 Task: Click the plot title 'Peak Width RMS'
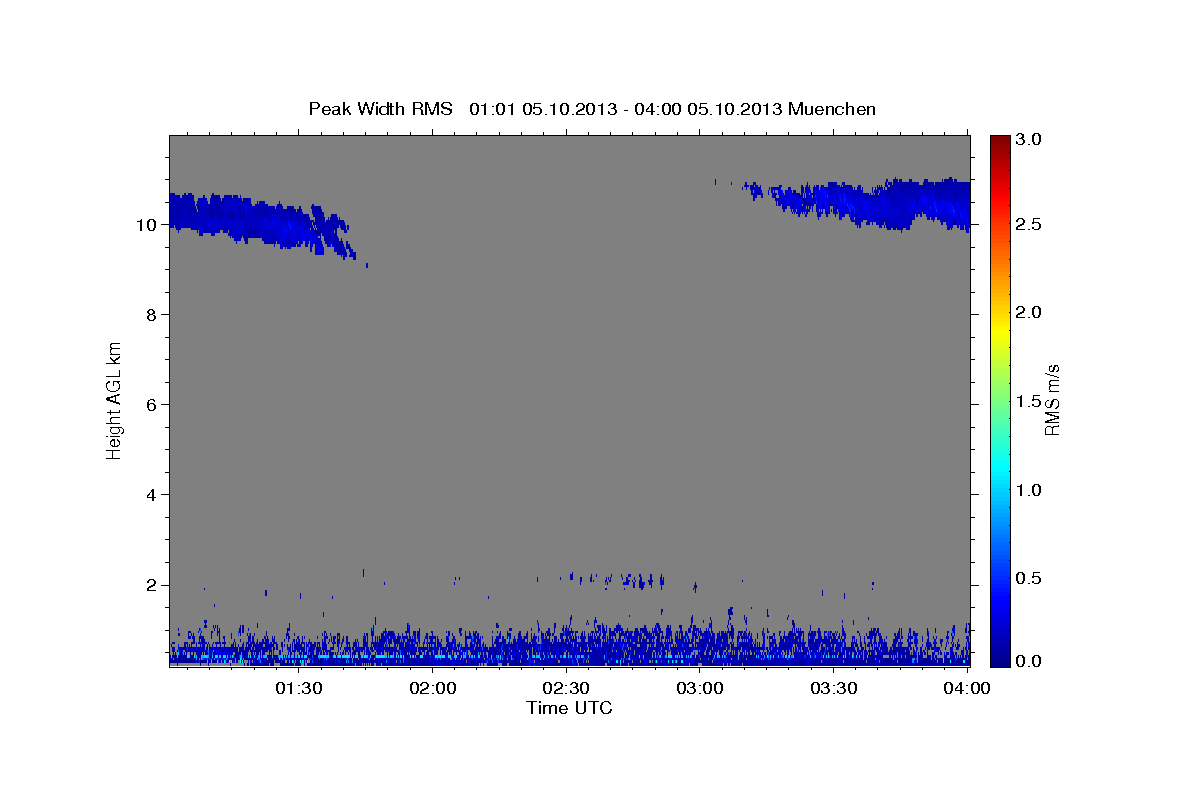(380, 109)
